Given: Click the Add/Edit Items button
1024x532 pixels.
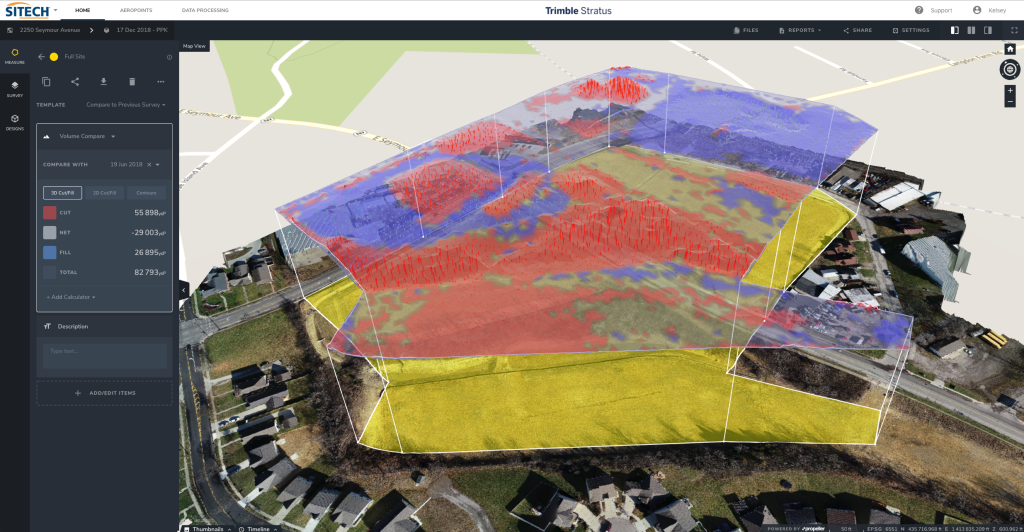Looking at the screenshot, I should (x=105, y=393).
